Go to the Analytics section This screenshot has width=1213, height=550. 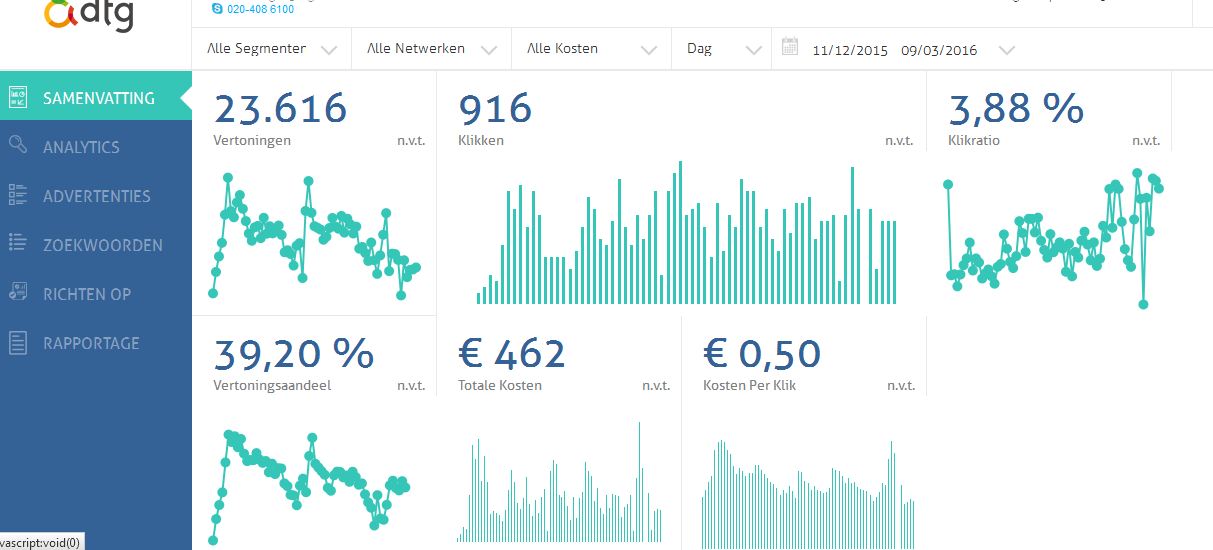(96, 146)
